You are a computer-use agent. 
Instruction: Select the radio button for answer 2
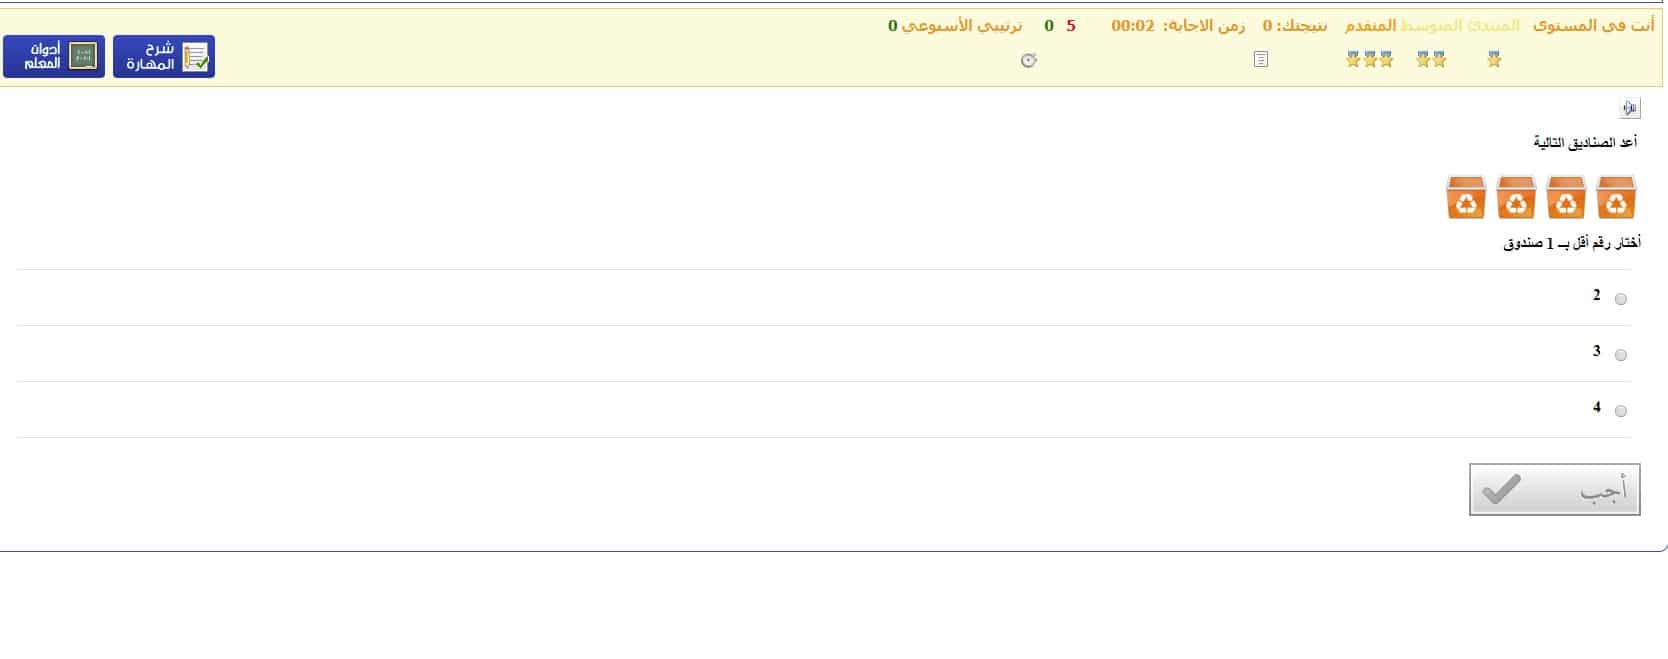[x=1621, y=299]
